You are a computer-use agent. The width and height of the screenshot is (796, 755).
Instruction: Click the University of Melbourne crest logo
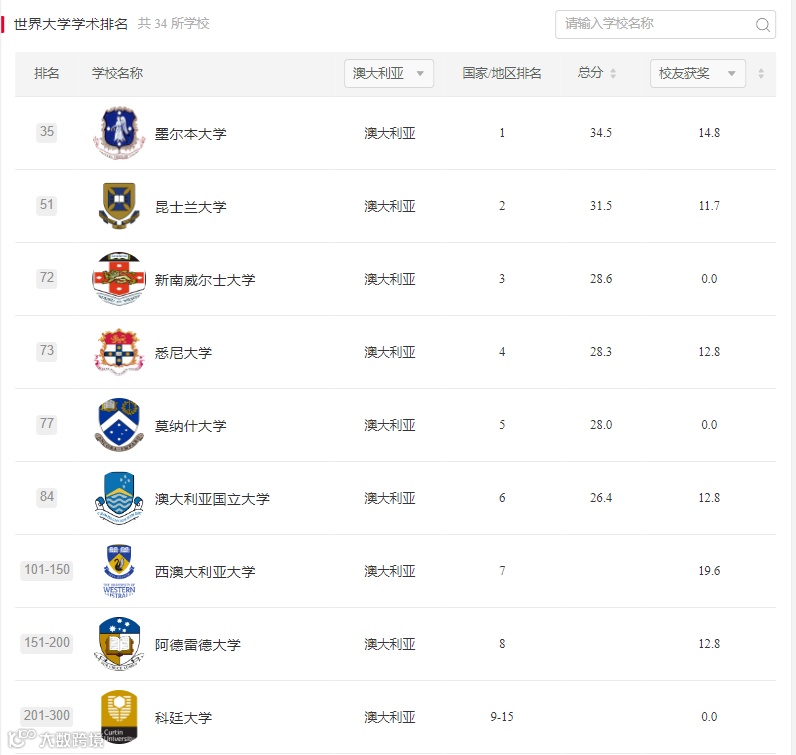coord(119,133)
